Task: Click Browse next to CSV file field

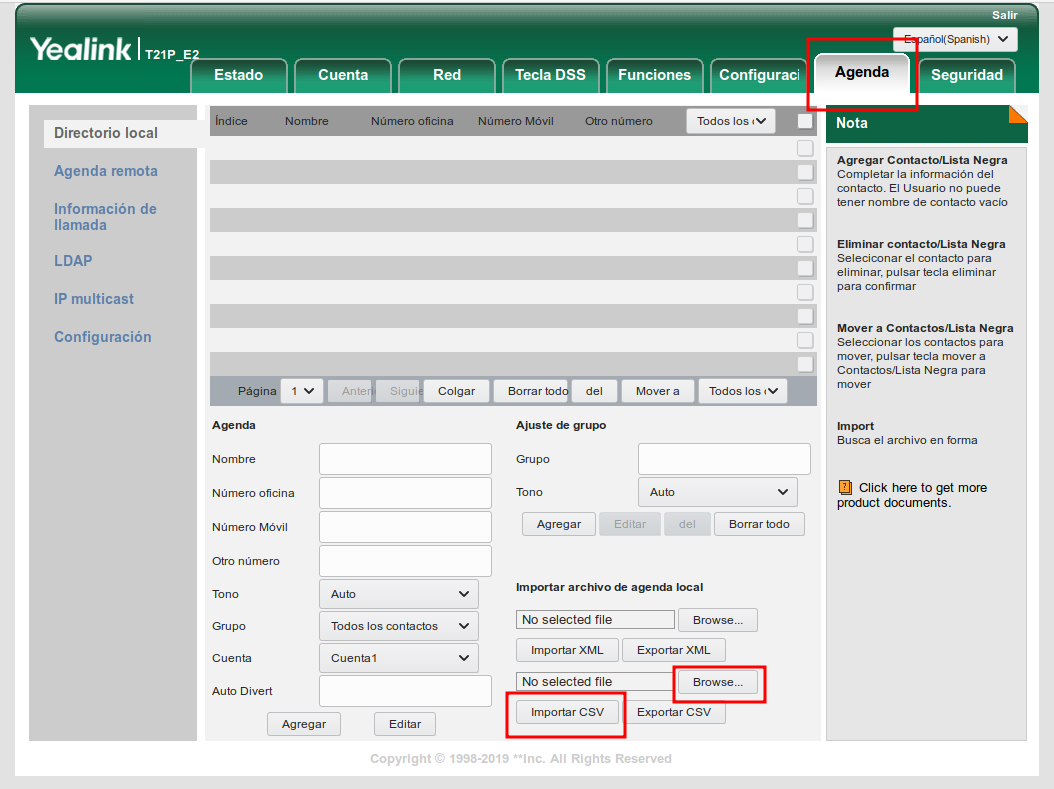Action: click(x=717, y=682)
